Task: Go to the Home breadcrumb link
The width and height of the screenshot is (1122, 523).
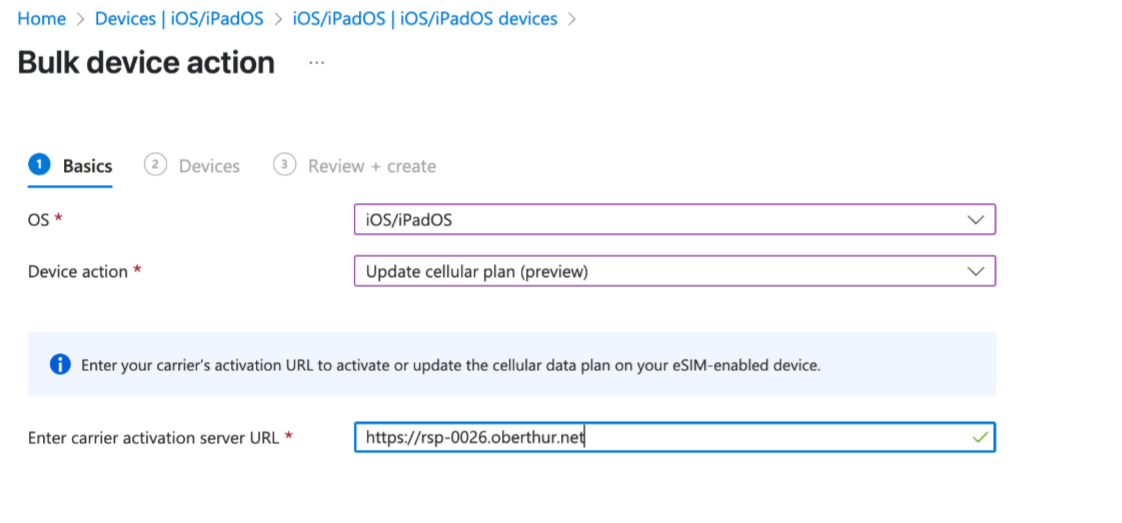Action: pyautogui.click(x=42, y=19)
